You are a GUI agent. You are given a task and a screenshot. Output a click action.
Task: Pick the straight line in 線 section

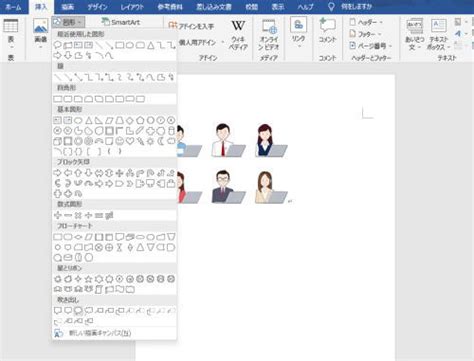click(x=57, y=77)
